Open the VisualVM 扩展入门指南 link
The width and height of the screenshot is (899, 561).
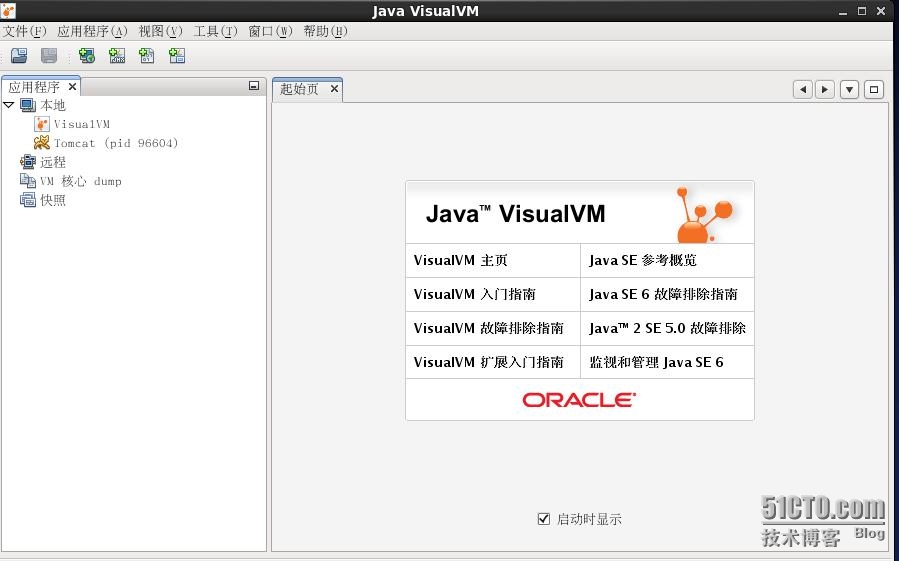[488, 362]
